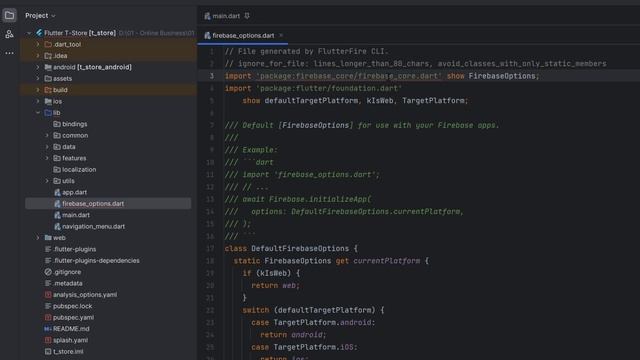Image resolution: width=640 pixels, height=360 pixels.
Task: Click the firebase_core package import string
Action: 349,76
